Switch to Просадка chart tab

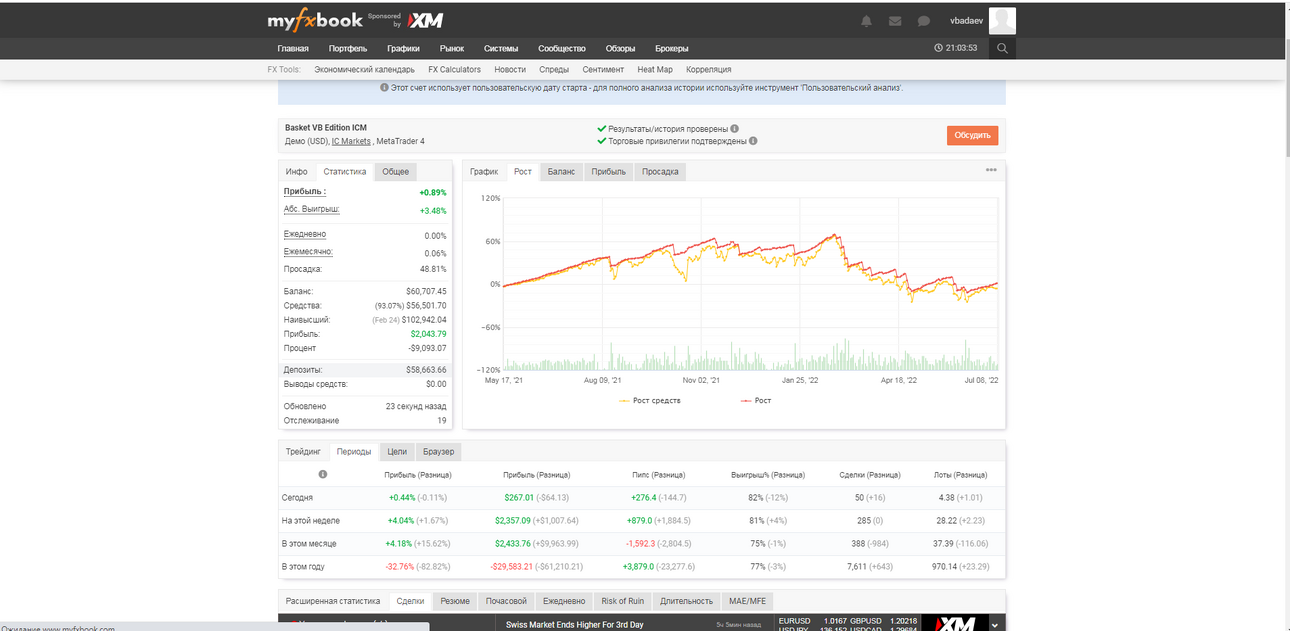point(660,172)
